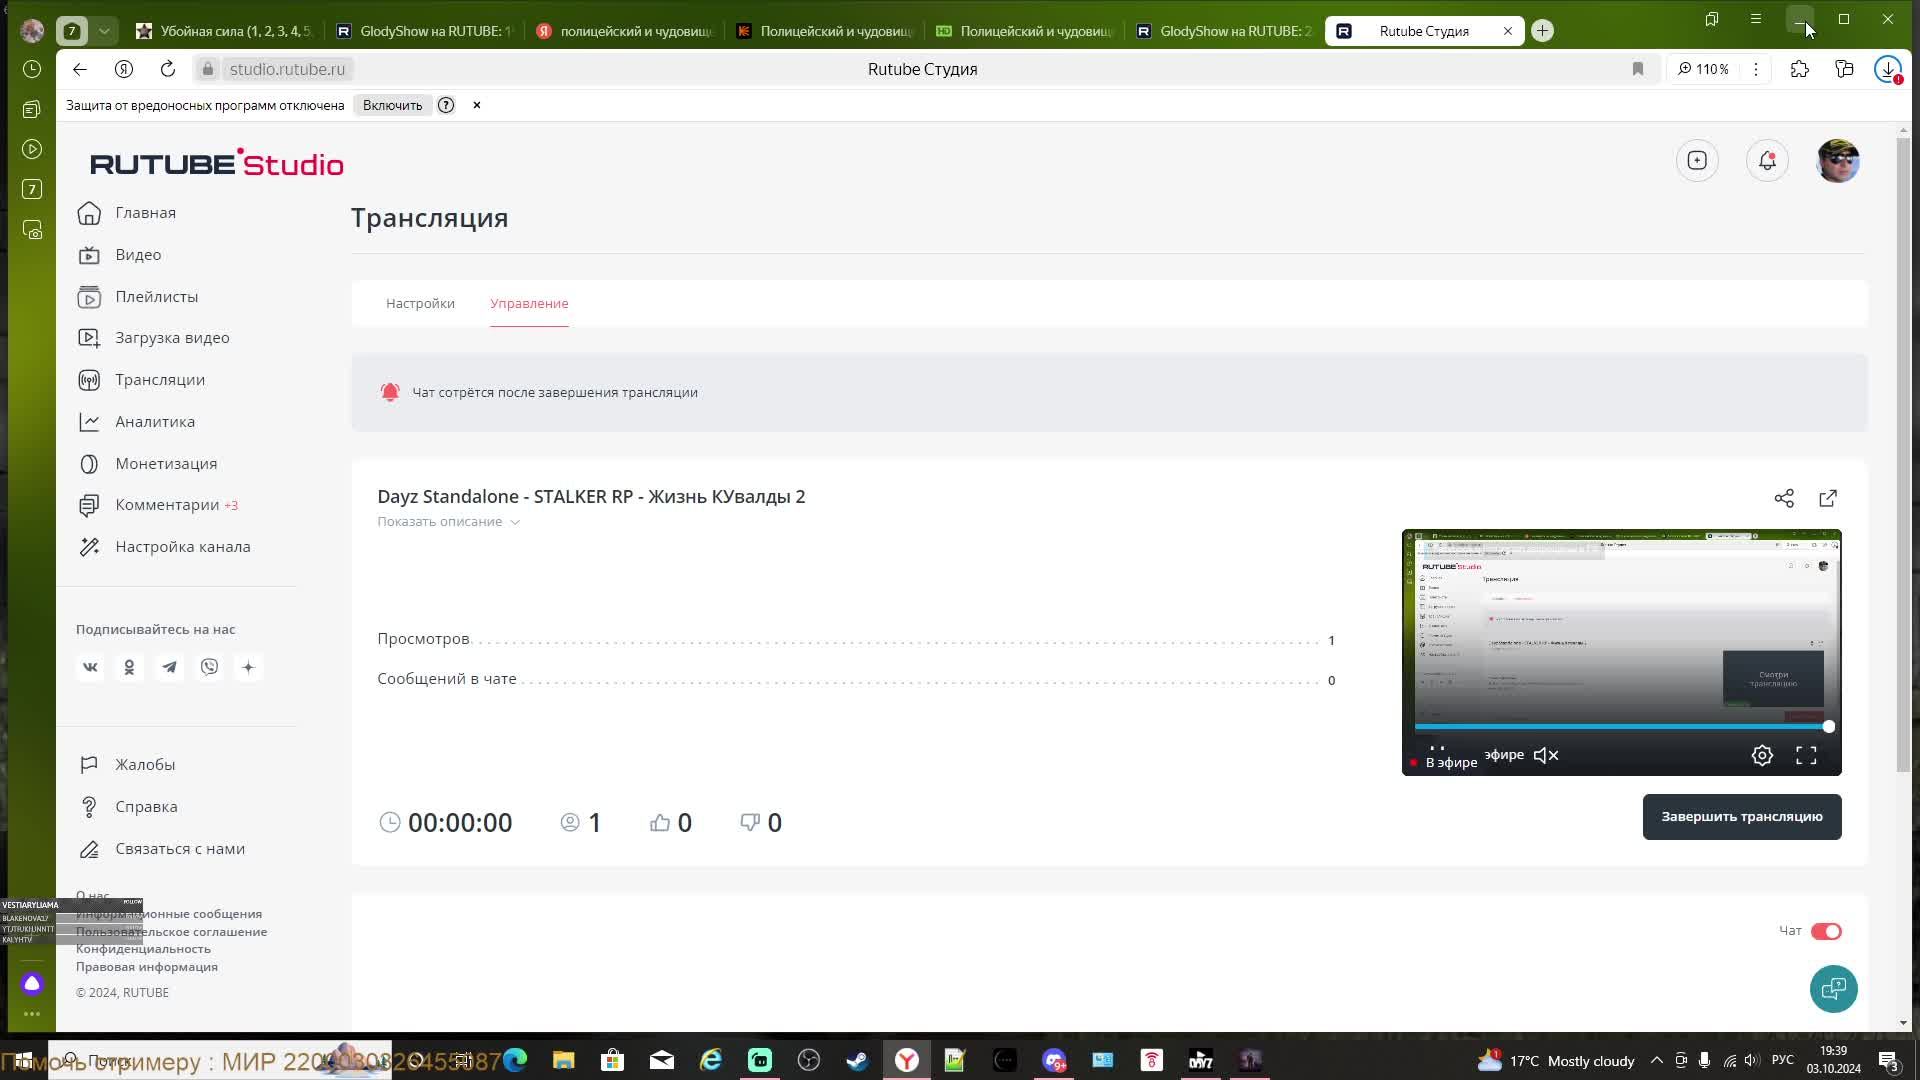Open Трансляции sidebar section

pos(142,380)
